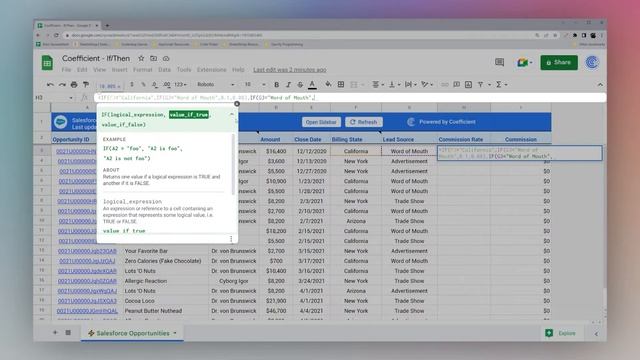Screen dimensions: 640x360
Task: Click the Name box showing H3
Action: click(x=53, y=98)
